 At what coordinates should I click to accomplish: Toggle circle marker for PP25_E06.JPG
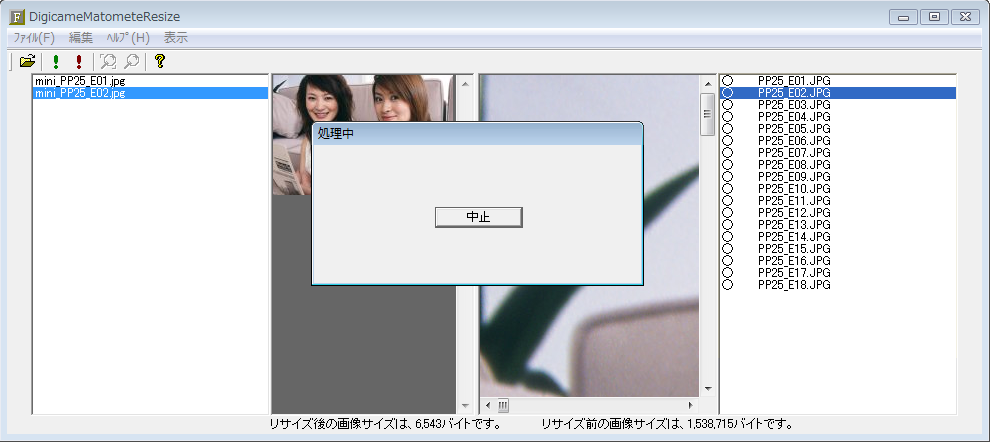(727, 141)
